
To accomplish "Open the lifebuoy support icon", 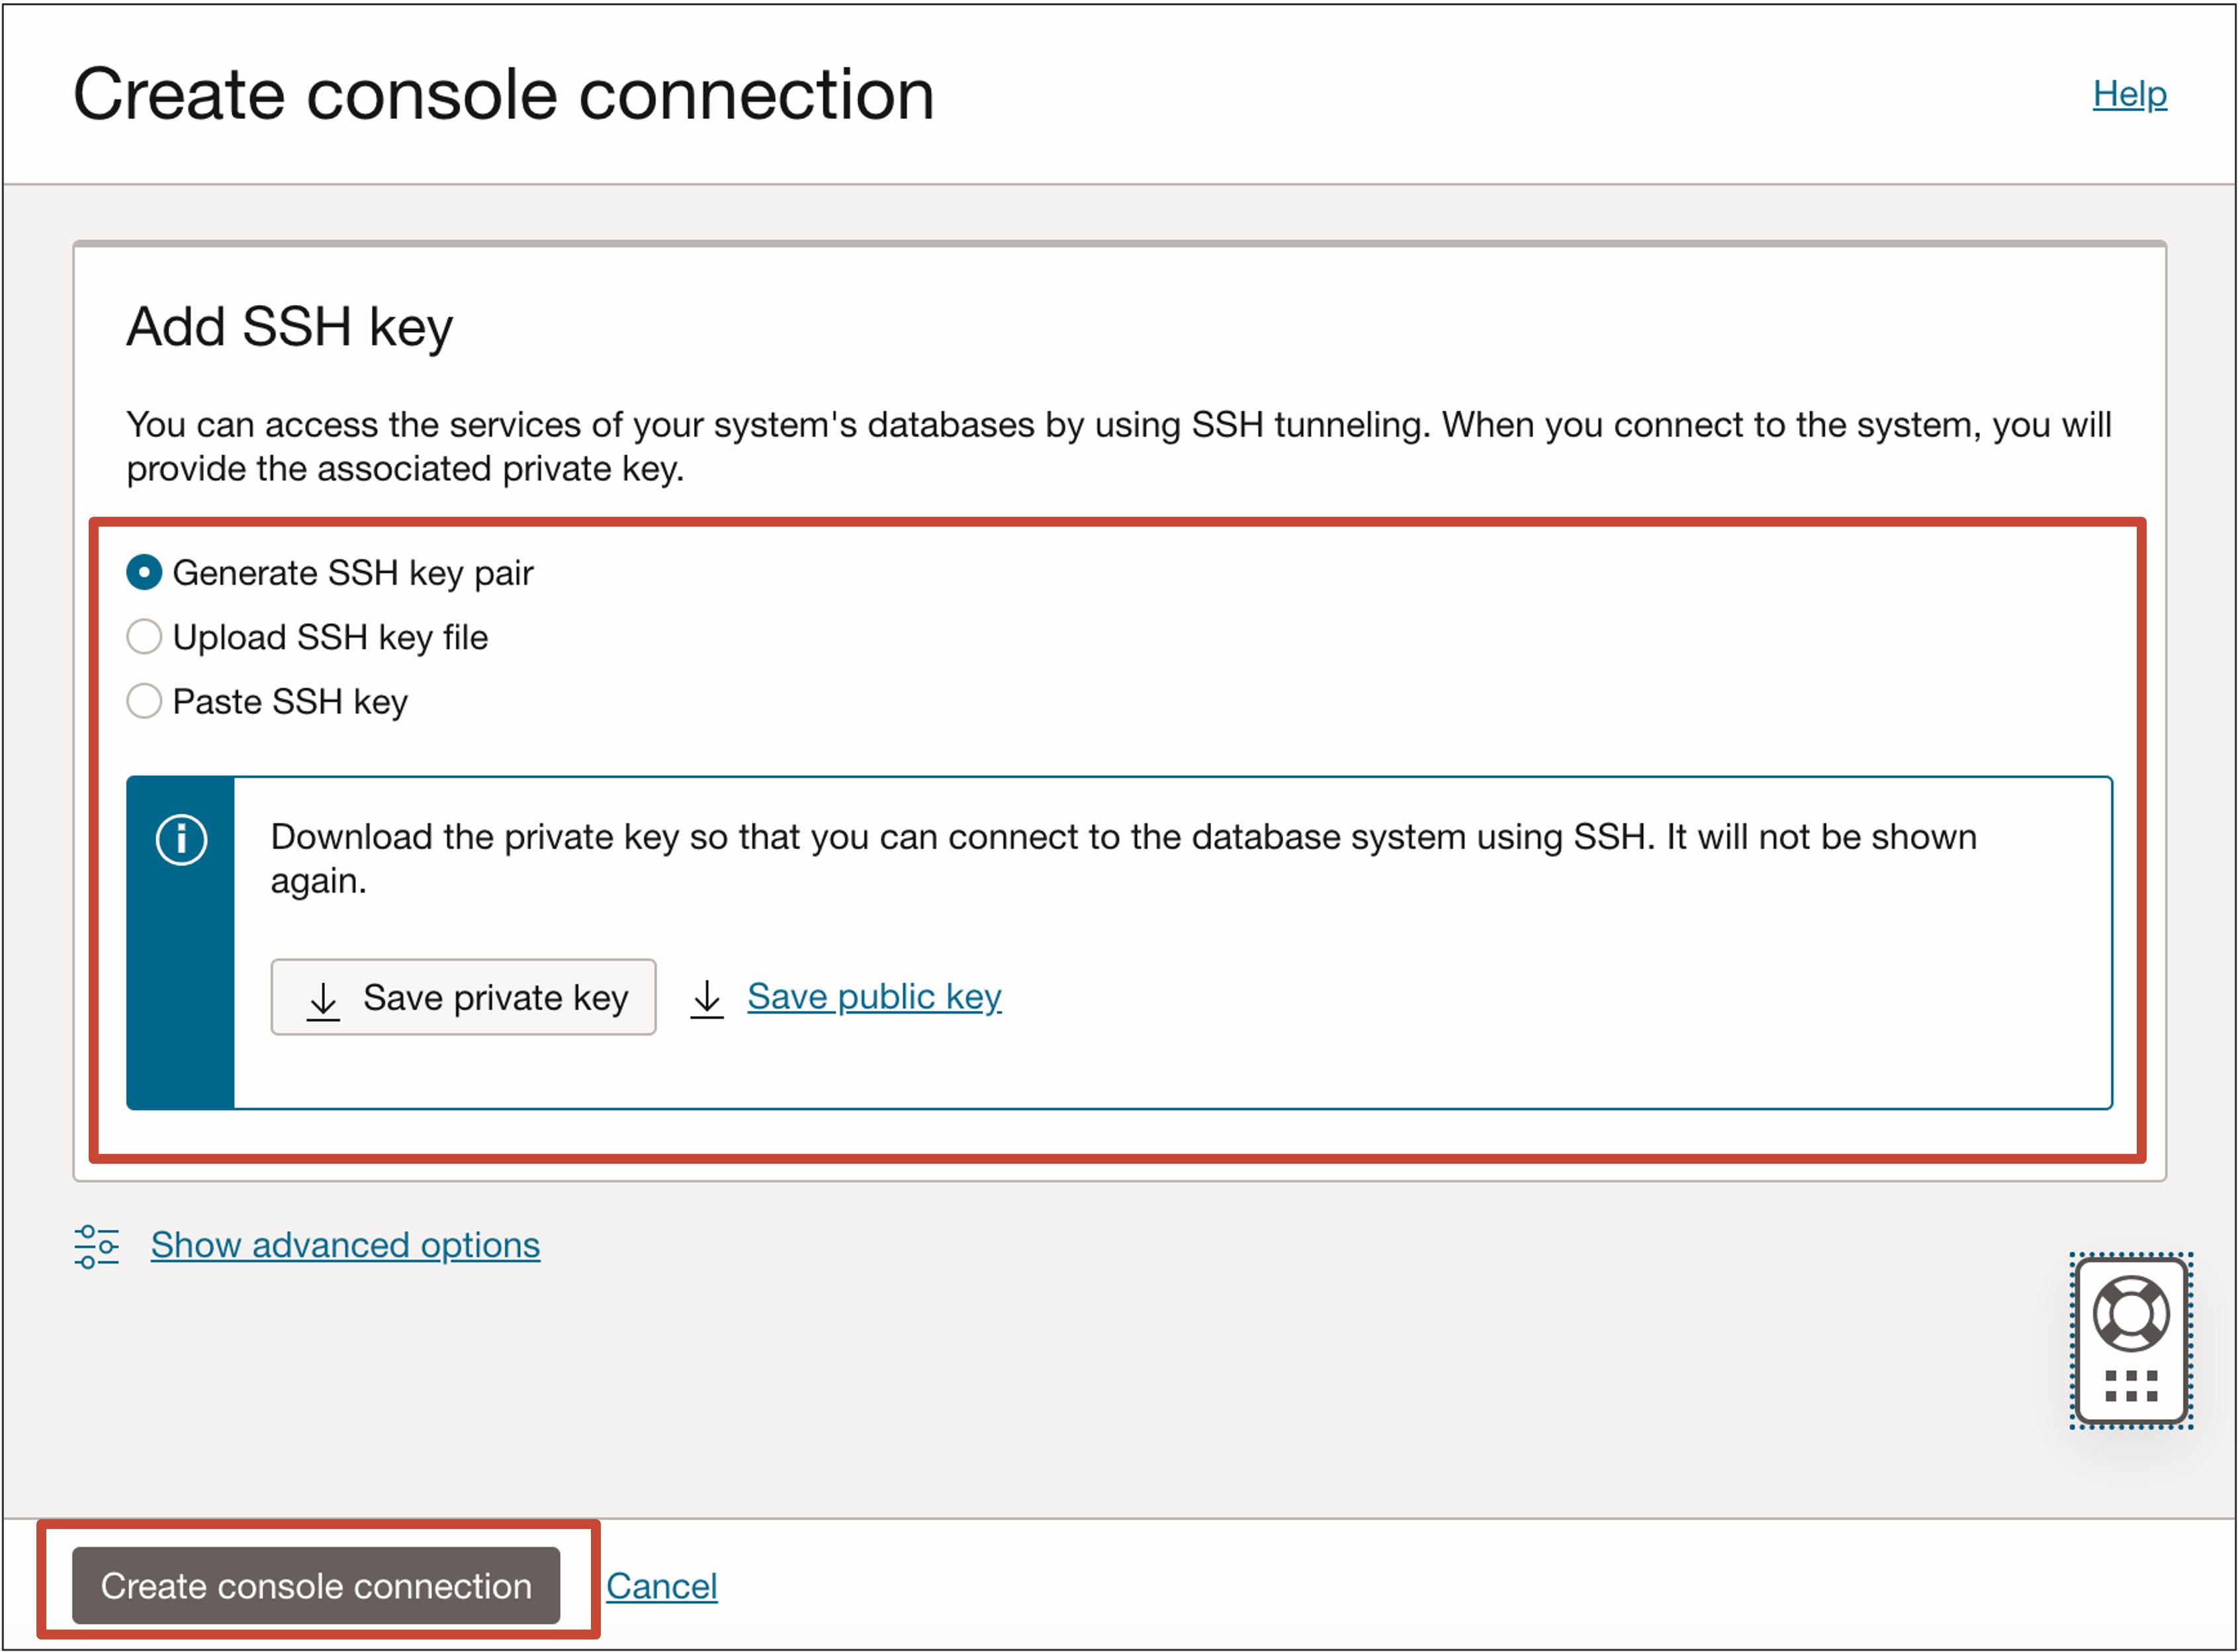I will tap(2131, 1313).
